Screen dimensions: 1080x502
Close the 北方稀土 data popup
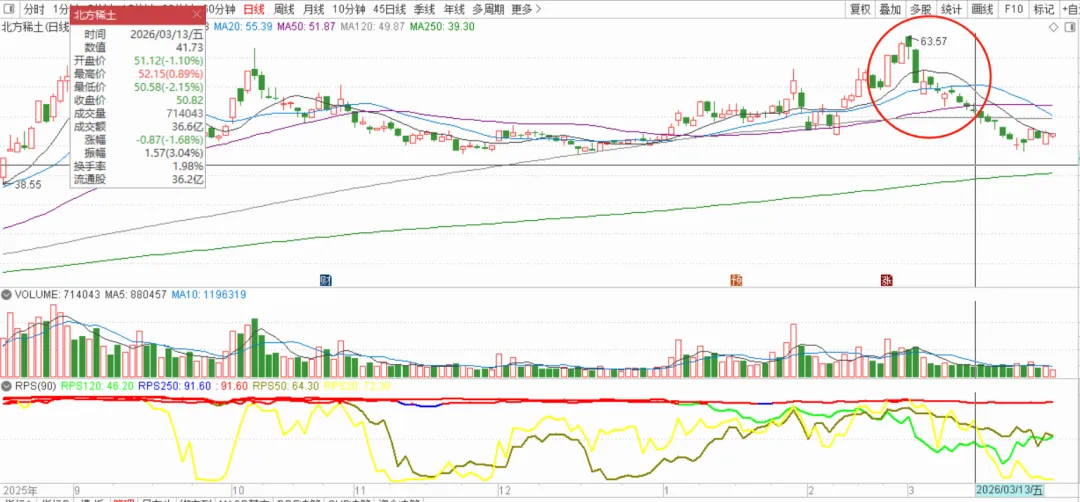196,14
